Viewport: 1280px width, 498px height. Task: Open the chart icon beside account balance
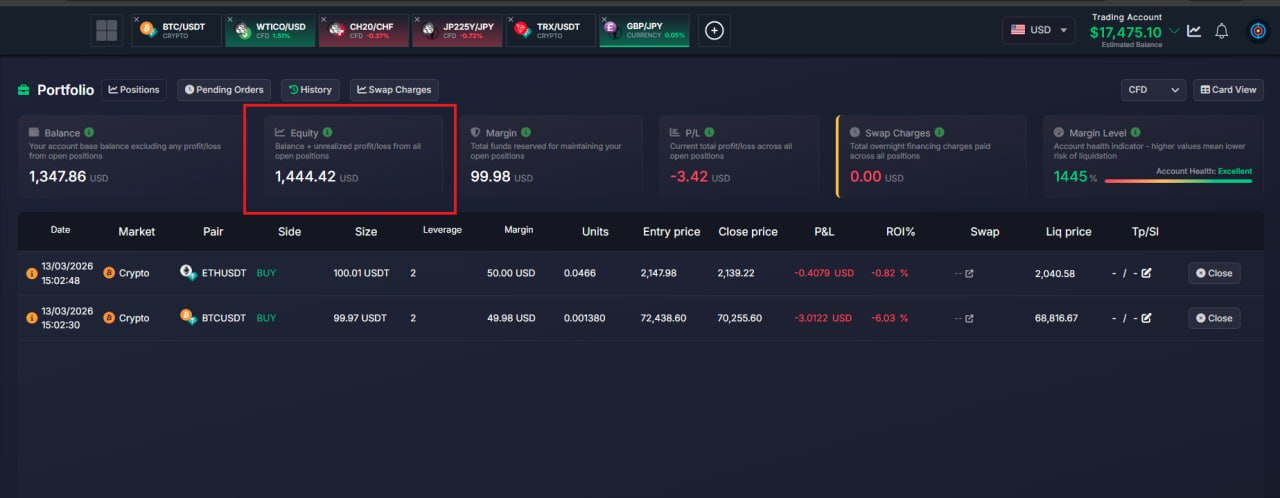pyautogui.click(x=1194, y=30)
